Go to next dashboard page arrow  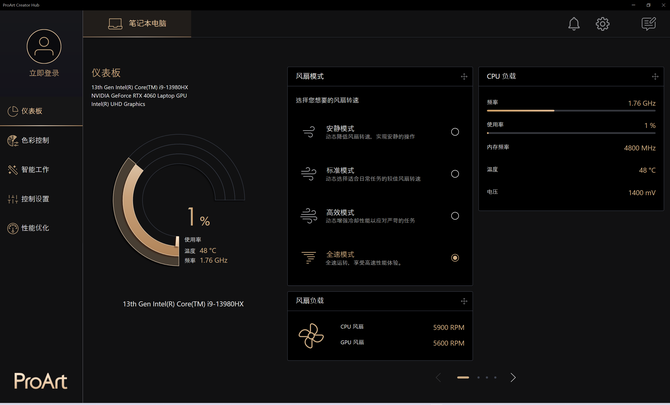click(513, 377)
